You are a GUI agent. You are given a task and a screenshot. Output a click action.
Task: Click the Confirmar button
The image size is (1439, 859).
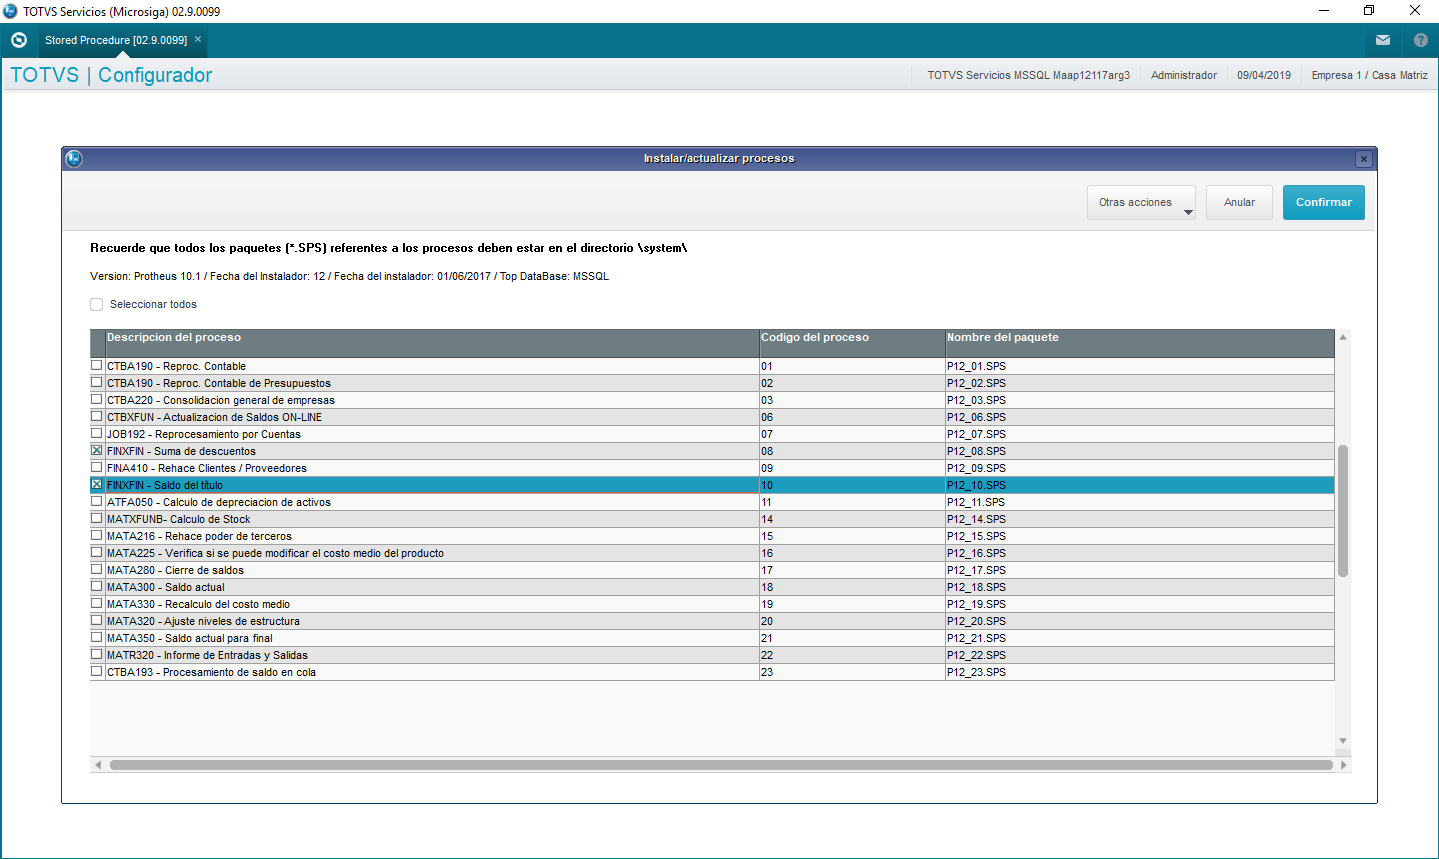coord(1324,202)
